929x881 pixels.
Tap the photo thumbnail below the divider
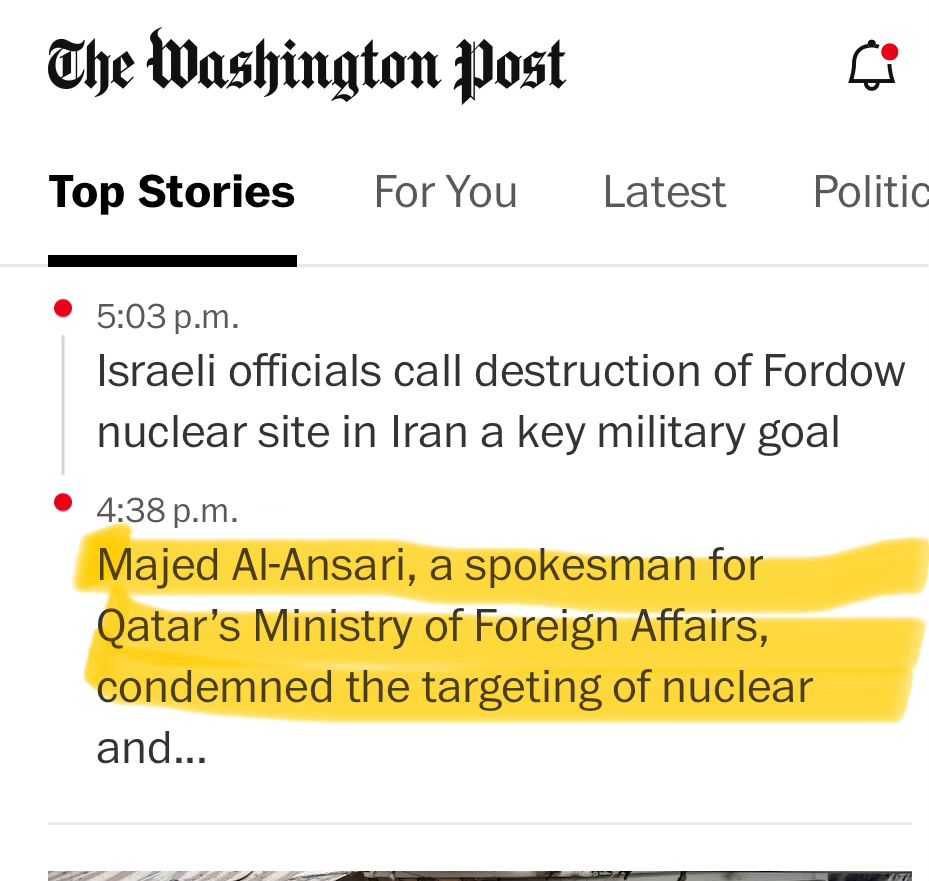point(480,873)
